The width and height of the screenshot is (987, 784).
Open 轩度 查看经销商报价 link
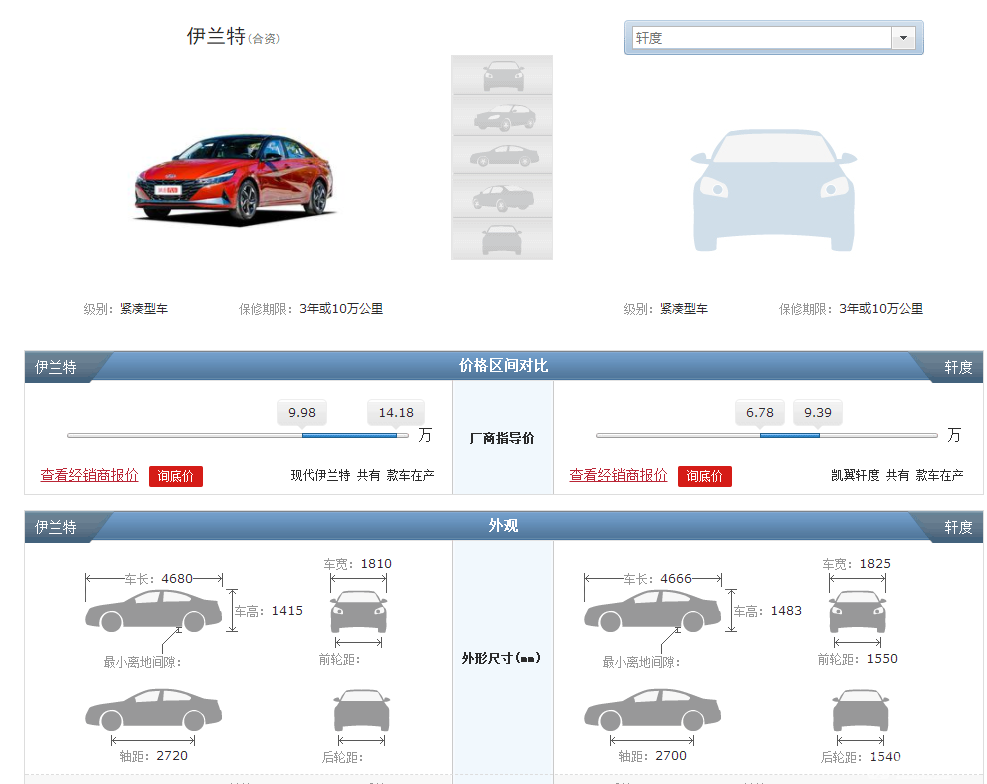coord(618,475)
